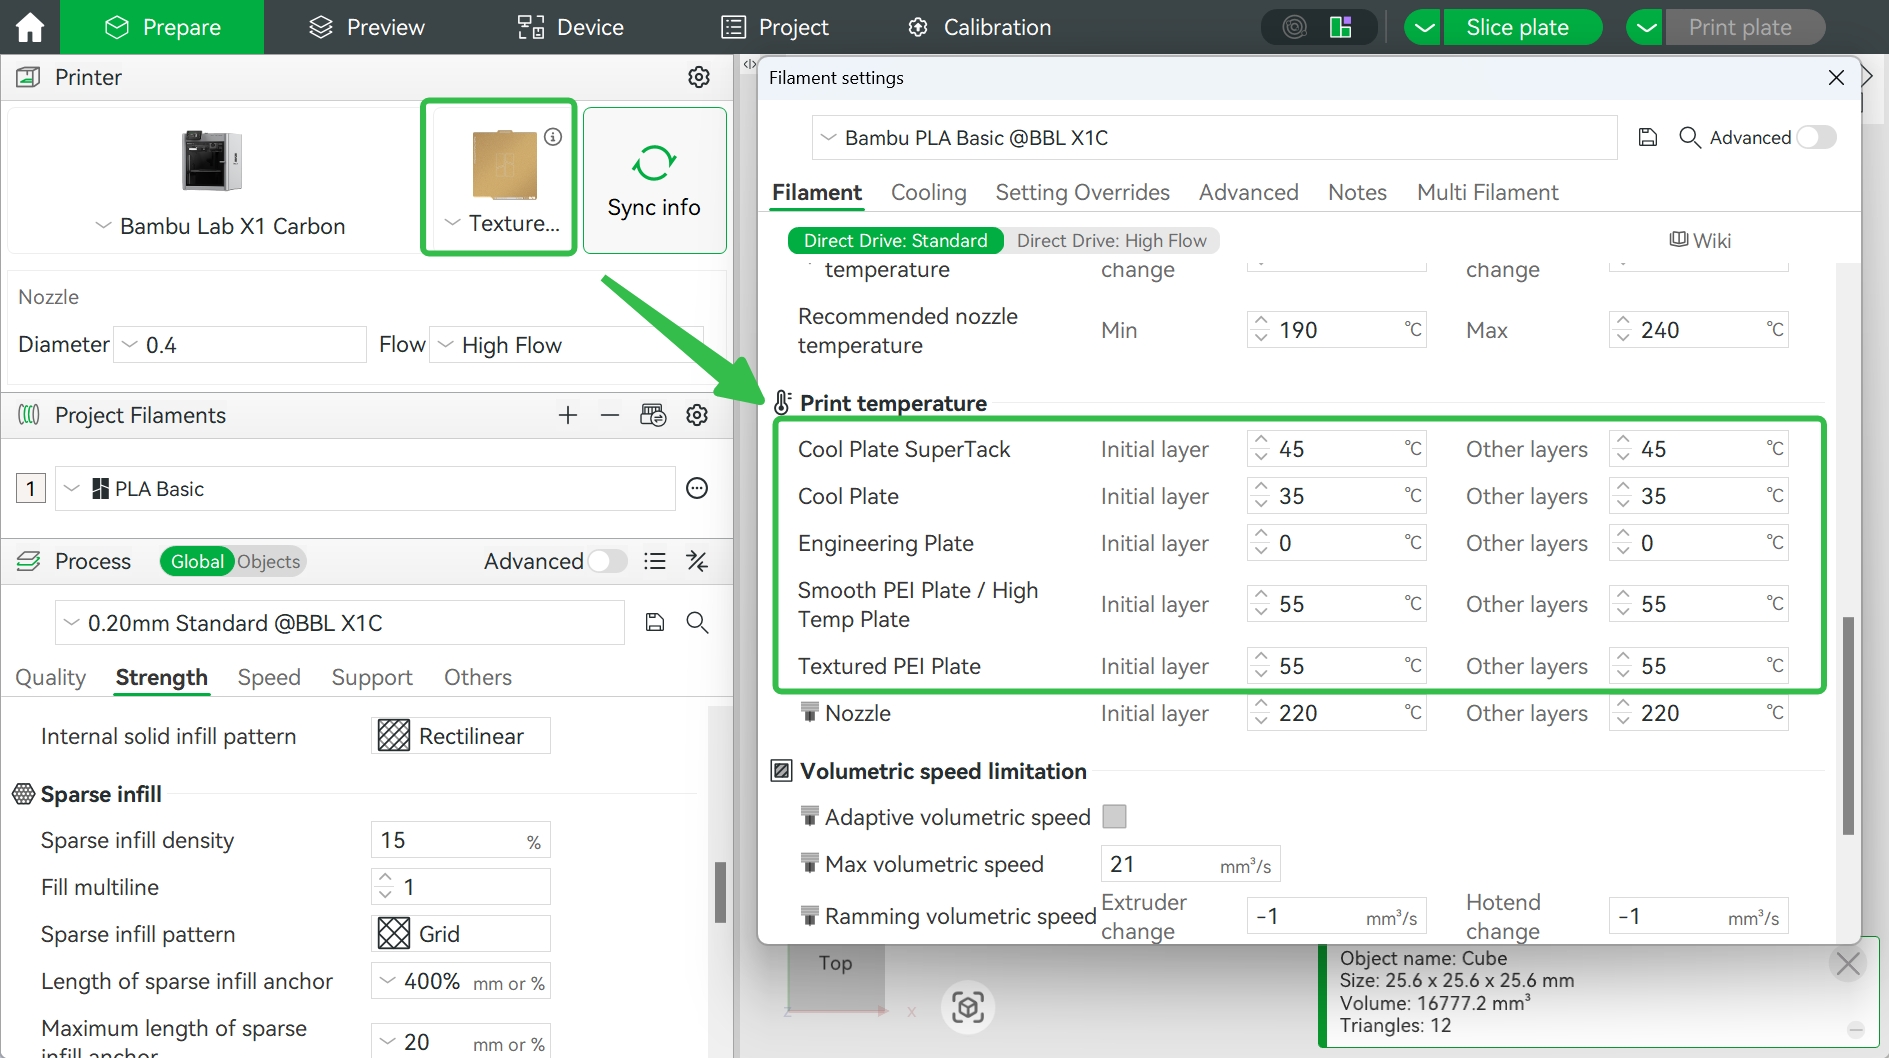The image size is (1889, 1058).
Task: Remove a project filament
Action: click(610, 415)
